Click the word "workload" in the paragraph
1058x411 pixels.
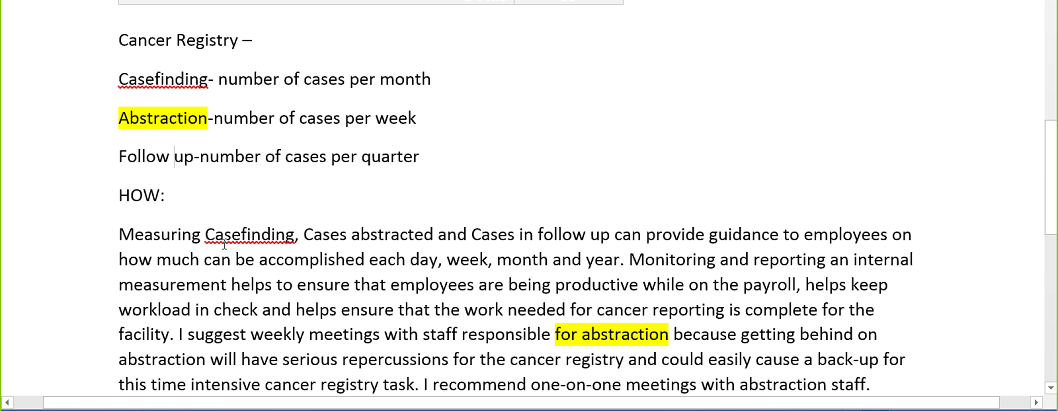tap(153, 310)
